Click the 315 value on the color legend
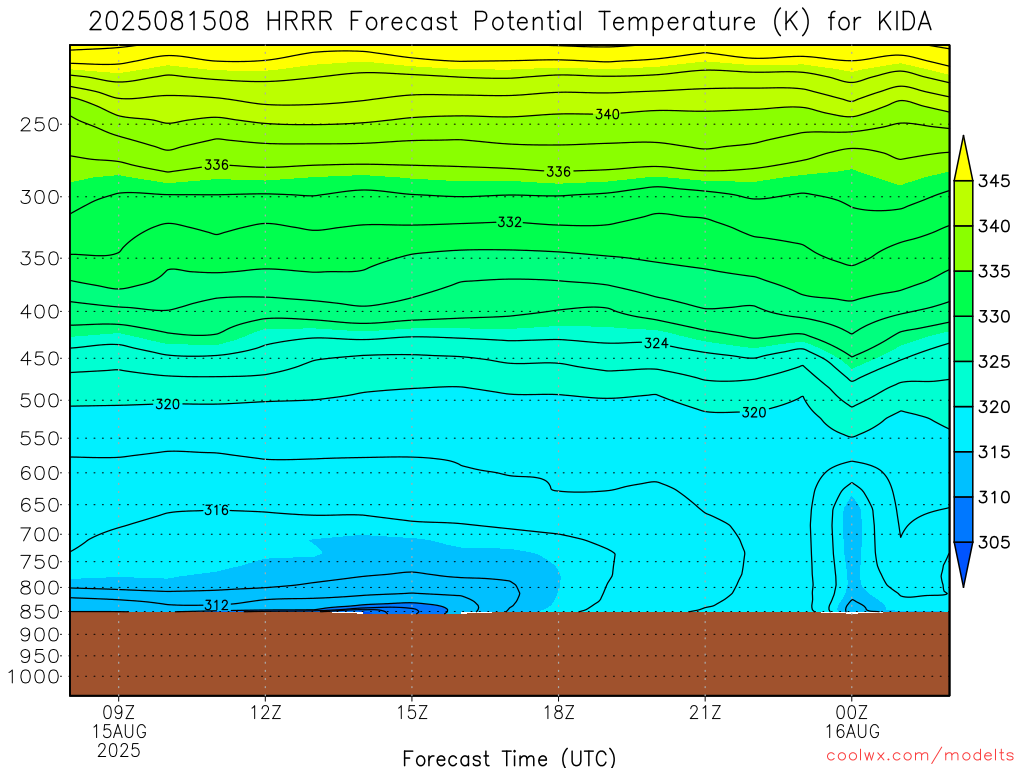Image resolution: width=1024 pixels, height=768 pixels. point(994,452)
